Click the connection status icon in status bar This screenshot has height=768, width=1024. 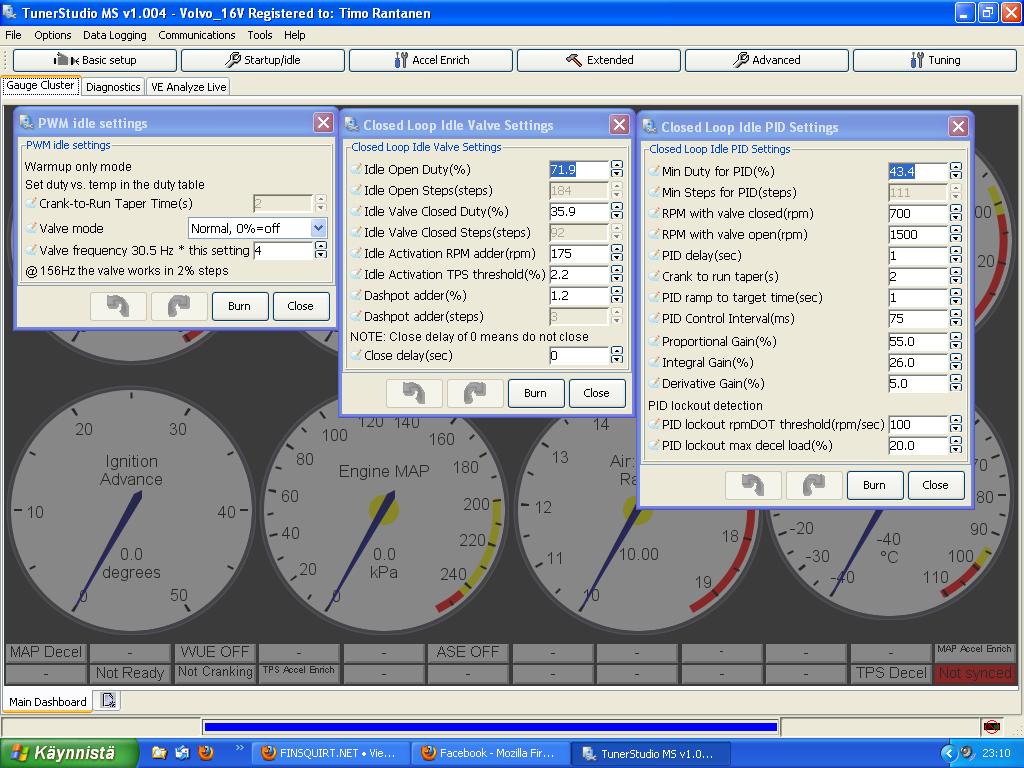point(991,727)
